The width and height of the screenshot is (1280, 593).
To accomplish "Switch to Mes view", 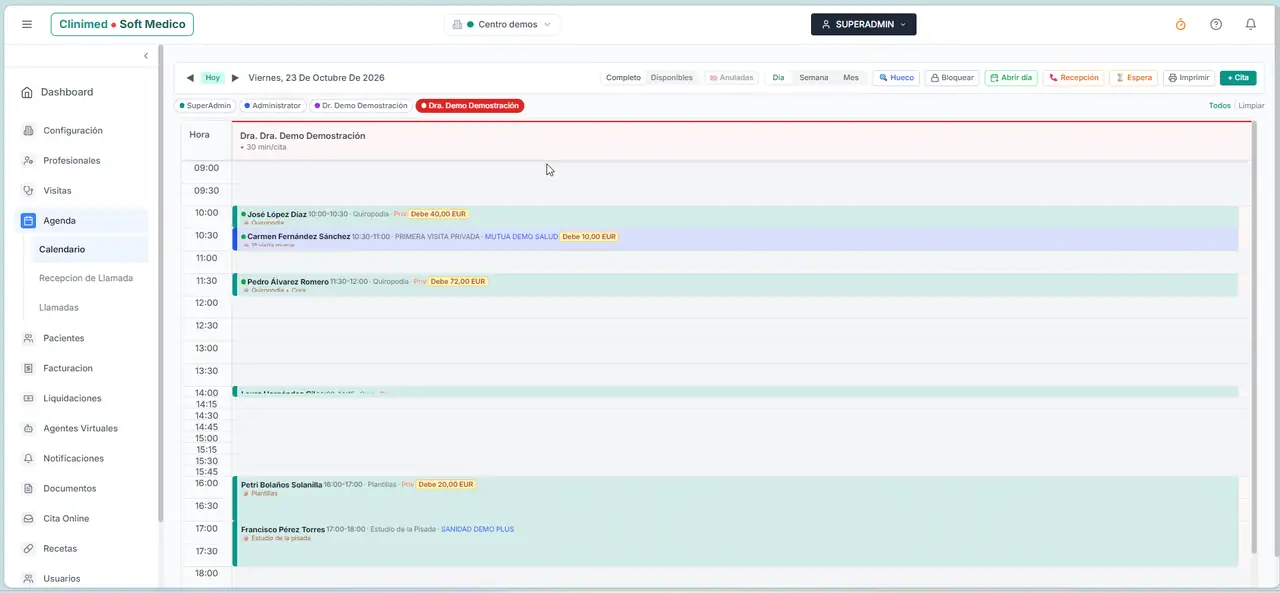I will (x=850, y=78).
